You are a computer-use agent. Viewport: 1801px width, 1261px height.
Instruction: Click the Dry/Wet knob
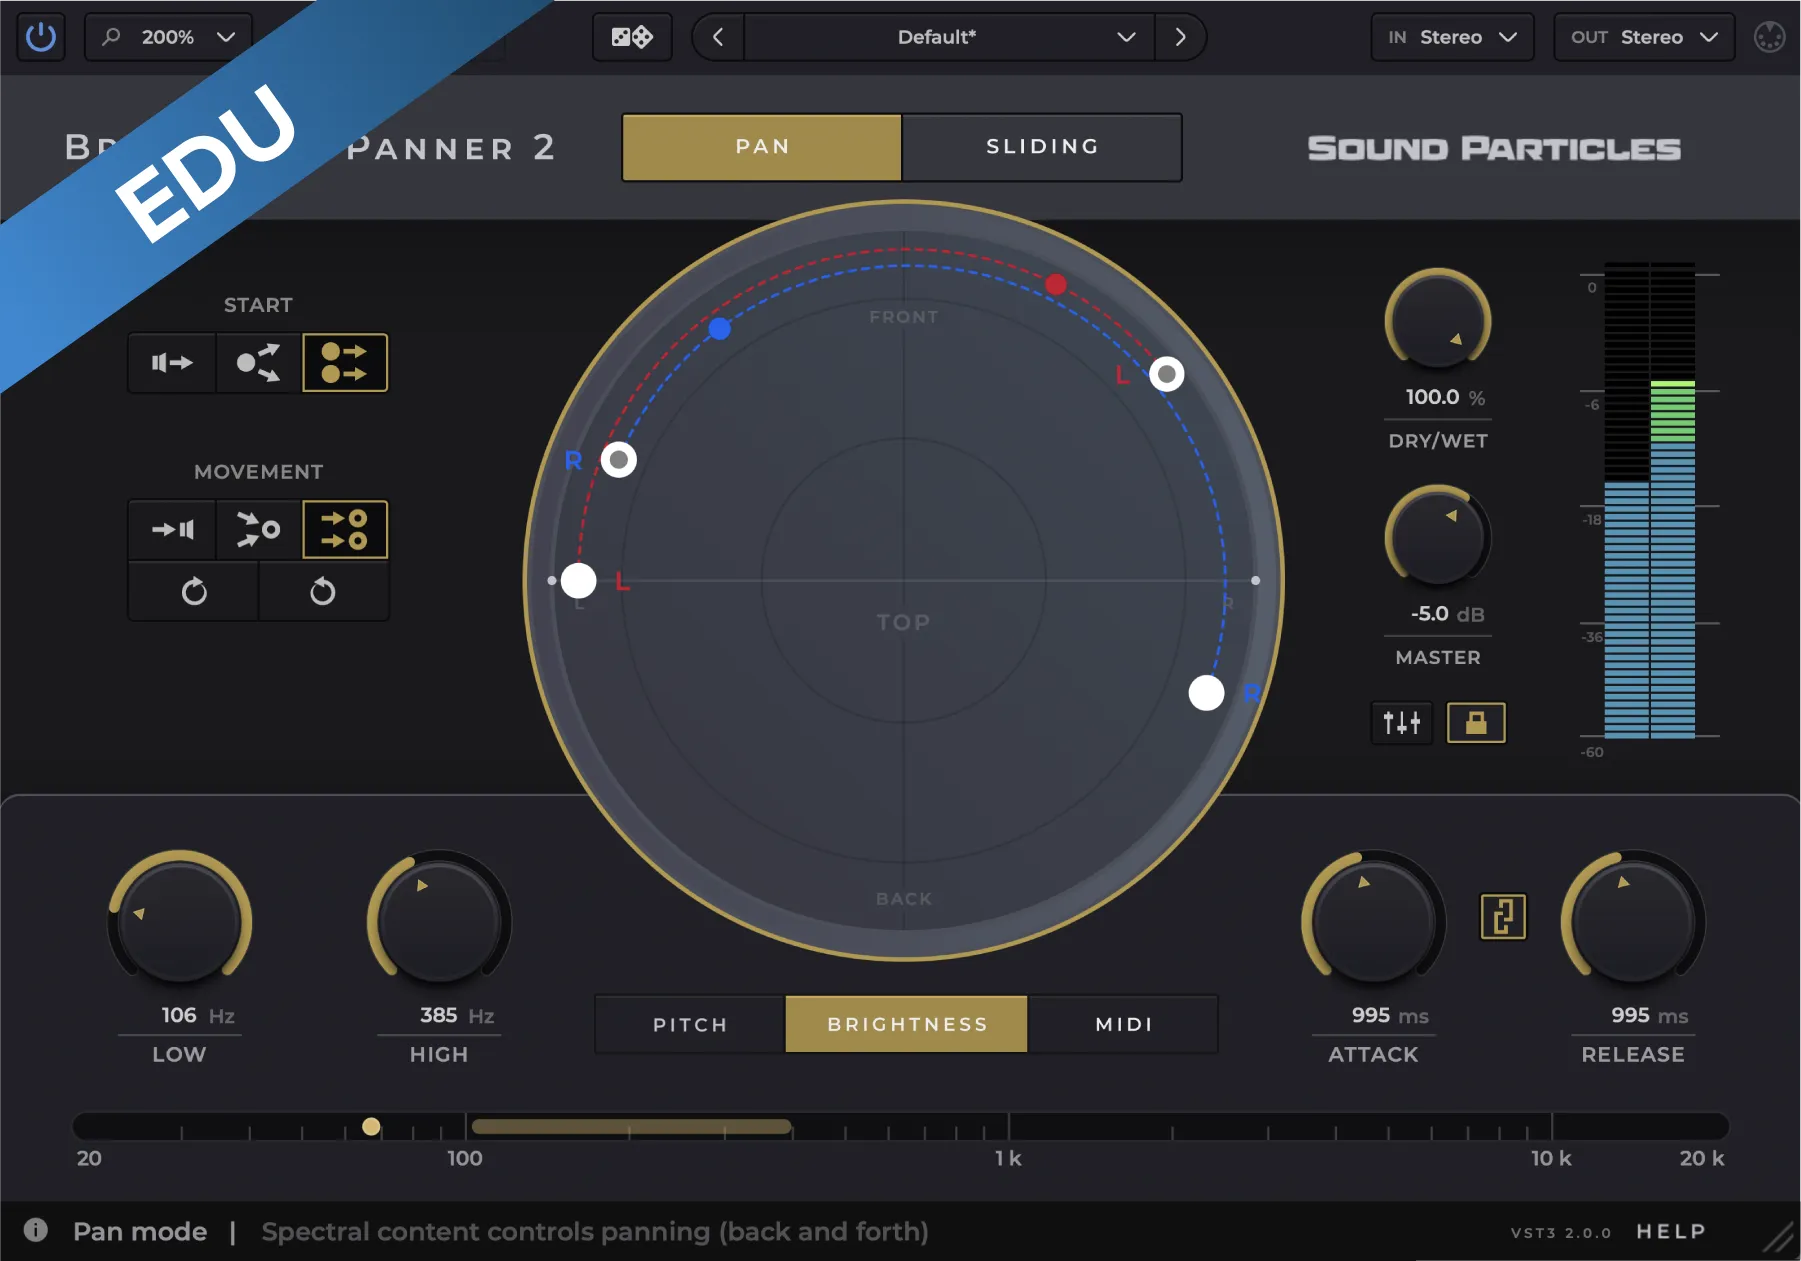1437,321
